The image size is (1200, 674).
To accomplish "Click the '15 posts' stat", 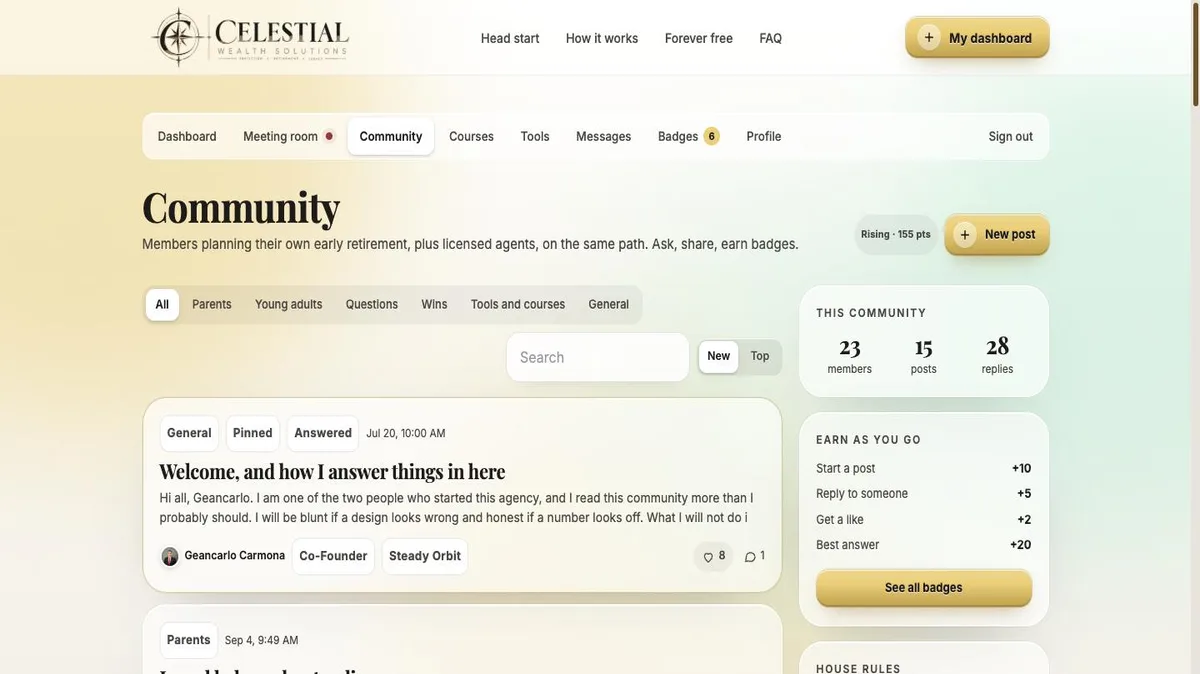I will coord(924,355).
